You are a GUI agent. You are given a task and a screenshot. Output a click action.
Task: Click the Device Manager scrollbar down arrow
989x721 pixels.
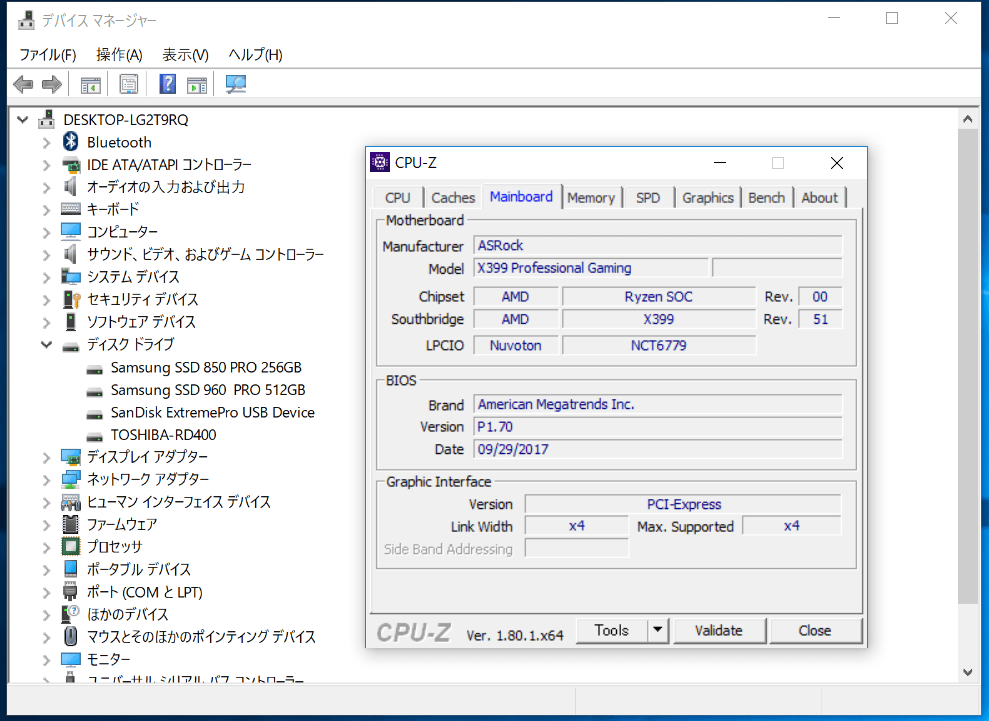(968, 672)
